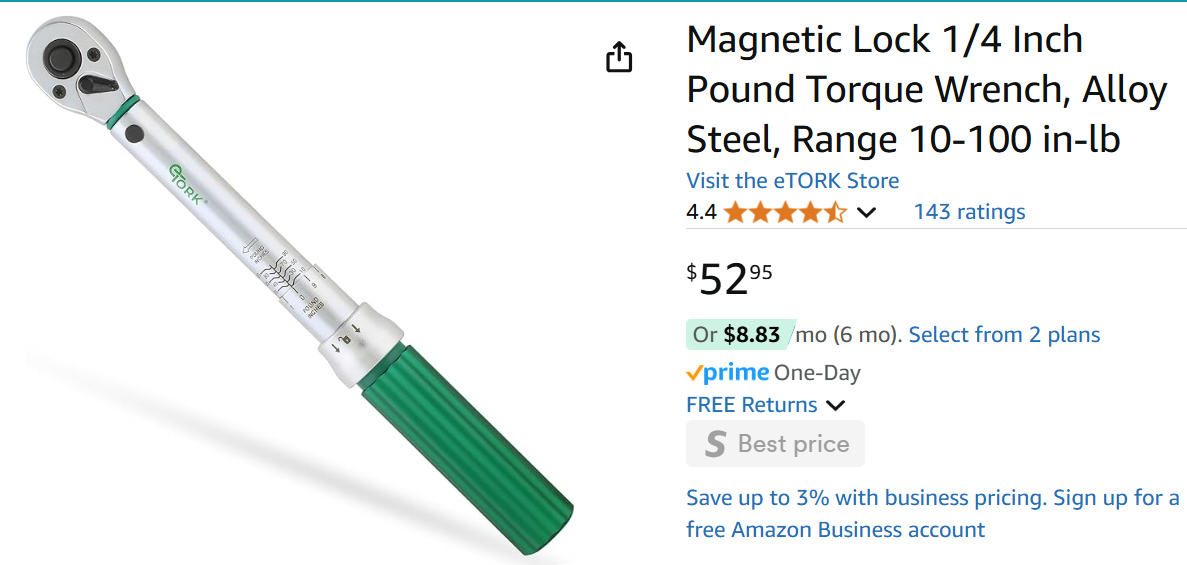Click the Best price button
The width and height of the screenshot is (1187, 565).
coord(775,444)
